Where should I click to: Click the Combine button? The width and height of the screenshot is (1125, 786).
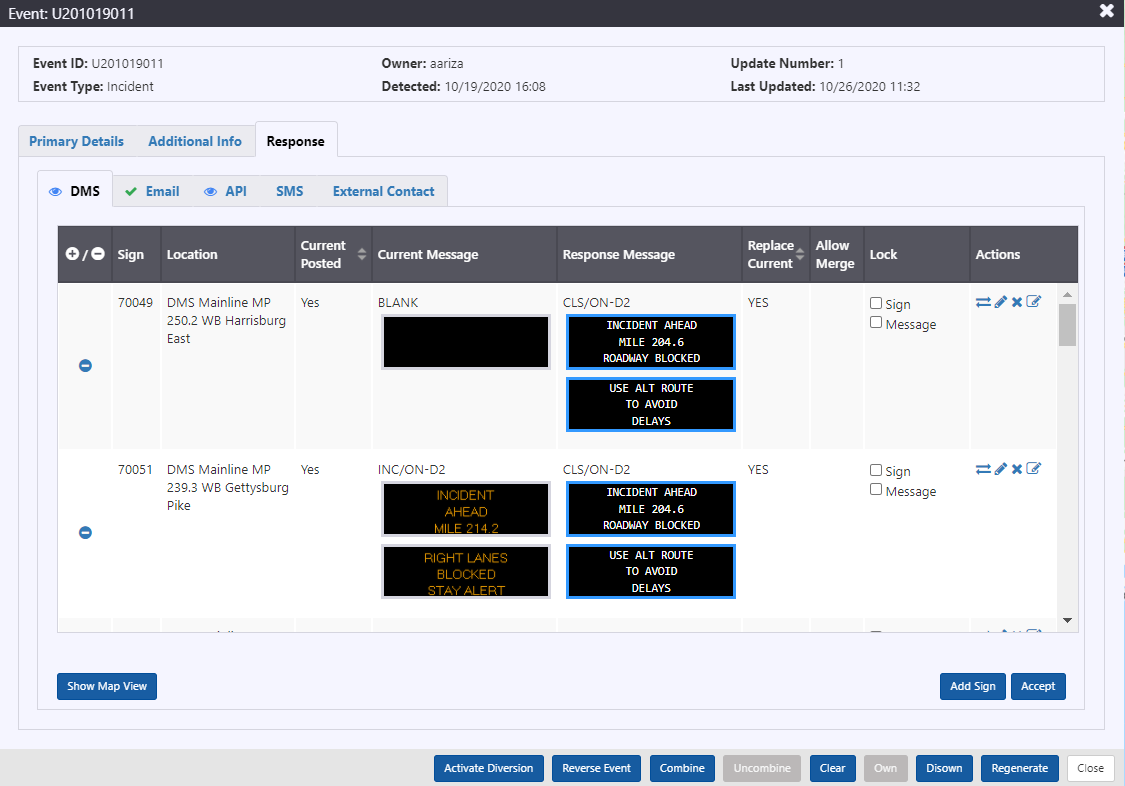(x=682, y=768)
